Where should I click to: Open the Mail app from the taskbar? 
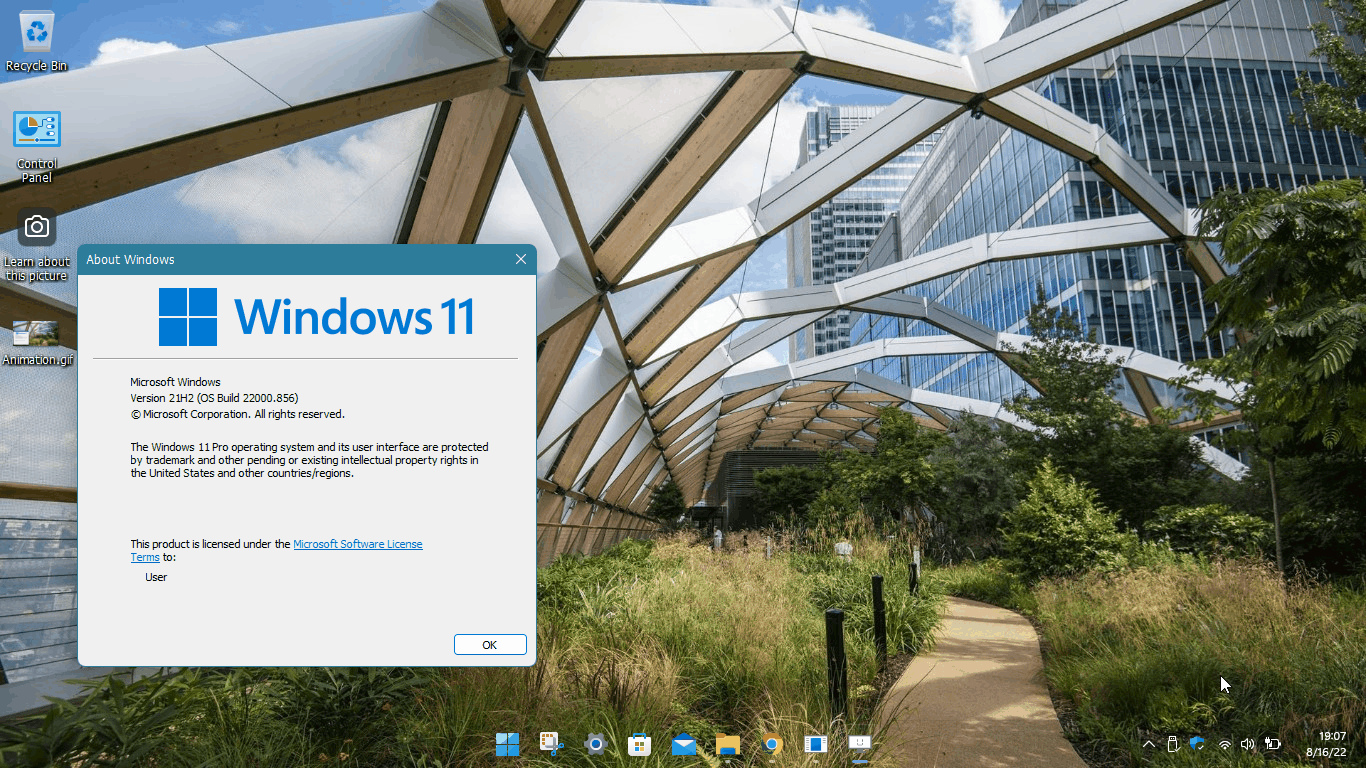pos(684,744)
